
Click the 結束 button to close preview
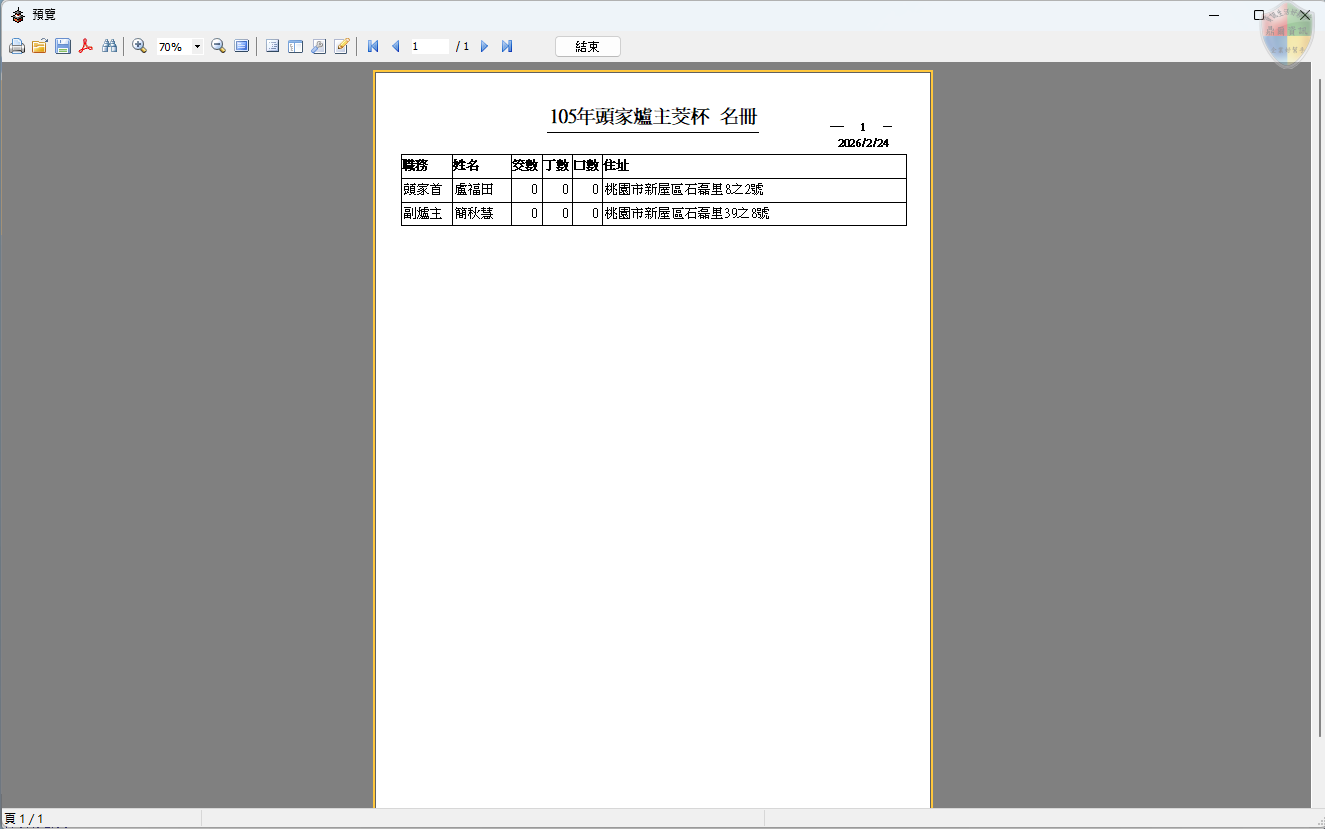click(588, 46)
